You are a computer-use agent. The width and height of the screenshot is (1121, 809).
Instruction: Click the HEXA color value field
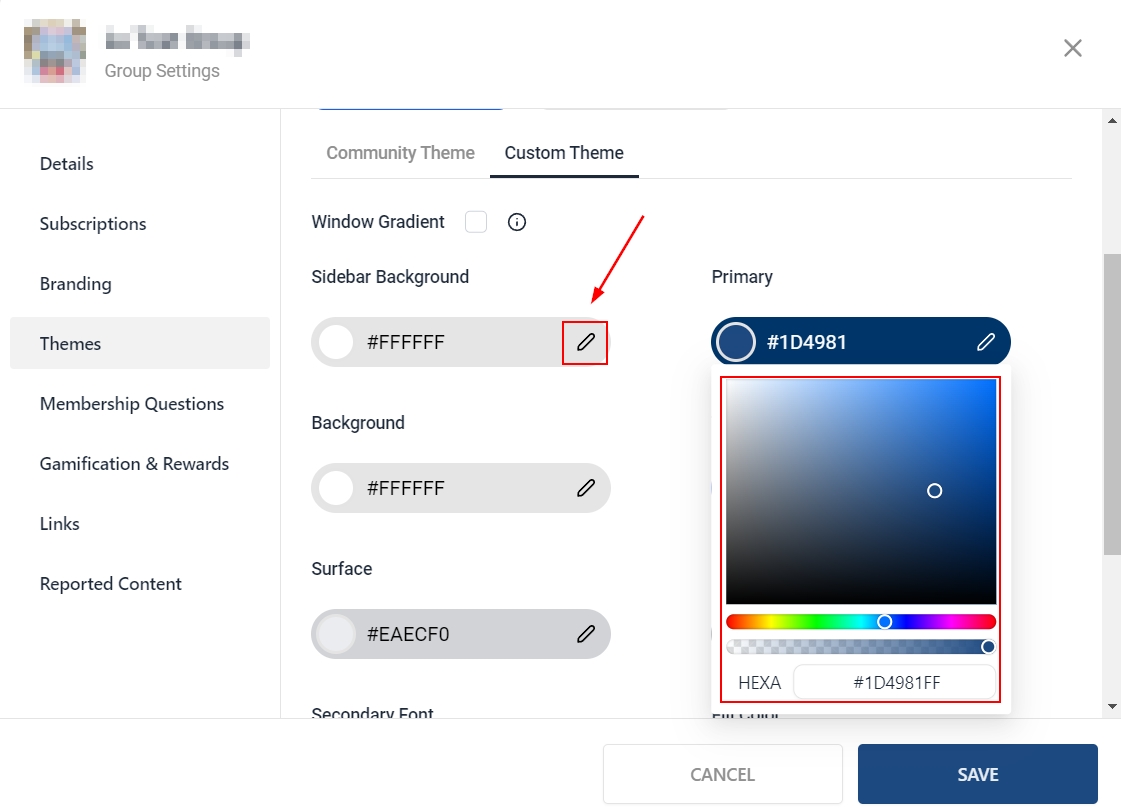[x=895, y=683]
